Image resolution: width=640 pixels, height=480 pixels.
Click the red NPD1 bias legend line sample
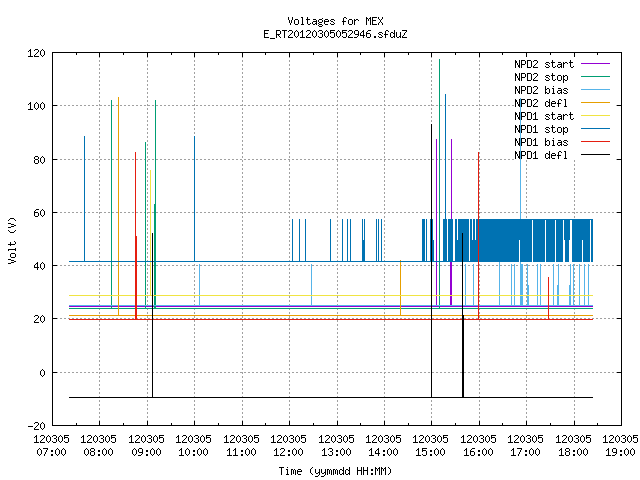pos(596,142)
